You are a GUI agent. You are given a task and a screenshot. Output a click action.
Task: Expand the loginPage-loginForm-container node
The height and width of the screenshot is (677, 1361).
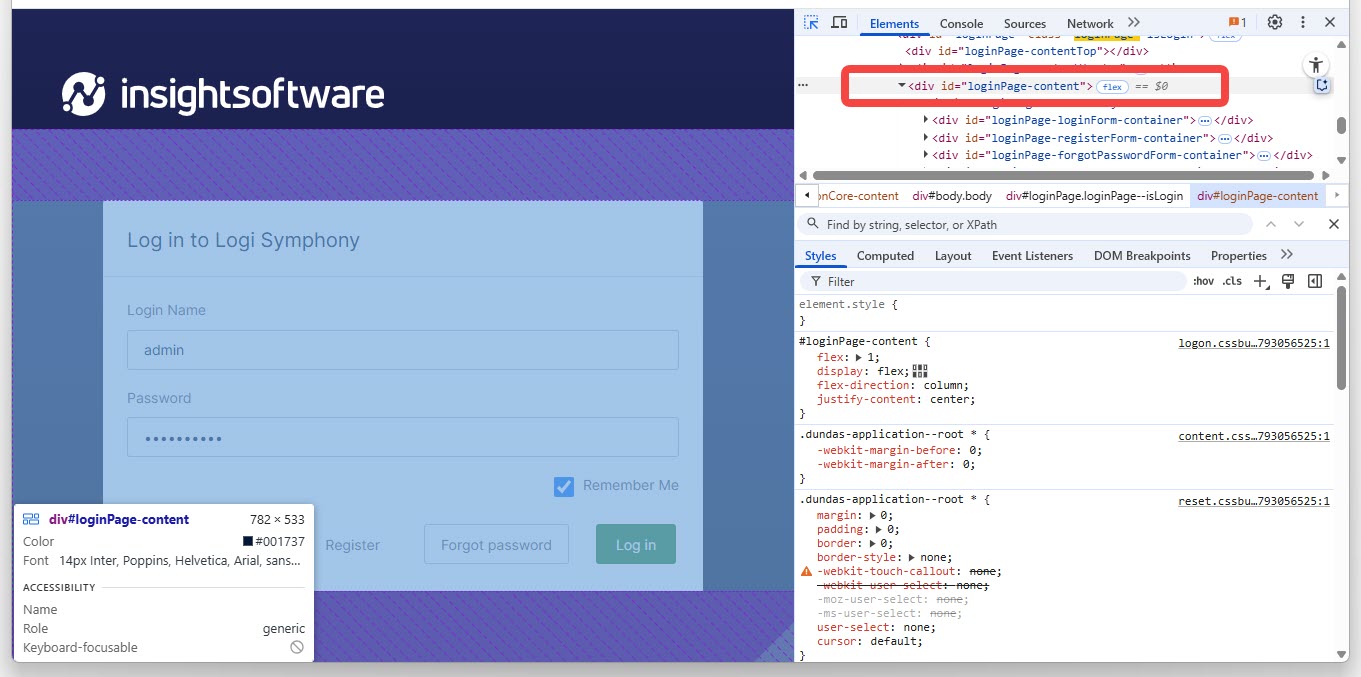[925, 119]
